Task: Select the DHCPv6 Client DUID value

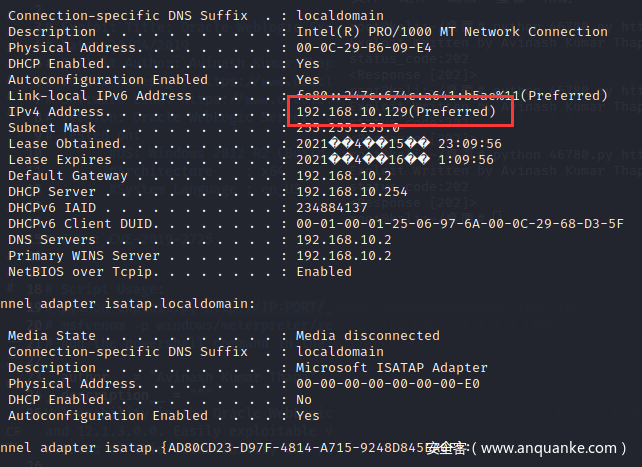Action: pos(460,224)
